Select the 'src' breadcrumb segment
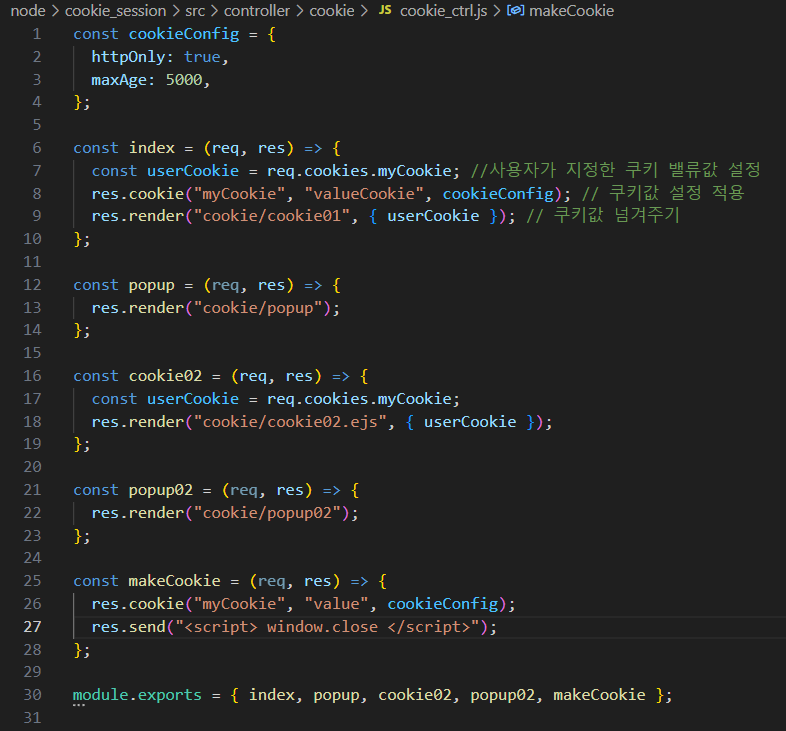Viewport: 786px width, 731px height. point(195,11)
